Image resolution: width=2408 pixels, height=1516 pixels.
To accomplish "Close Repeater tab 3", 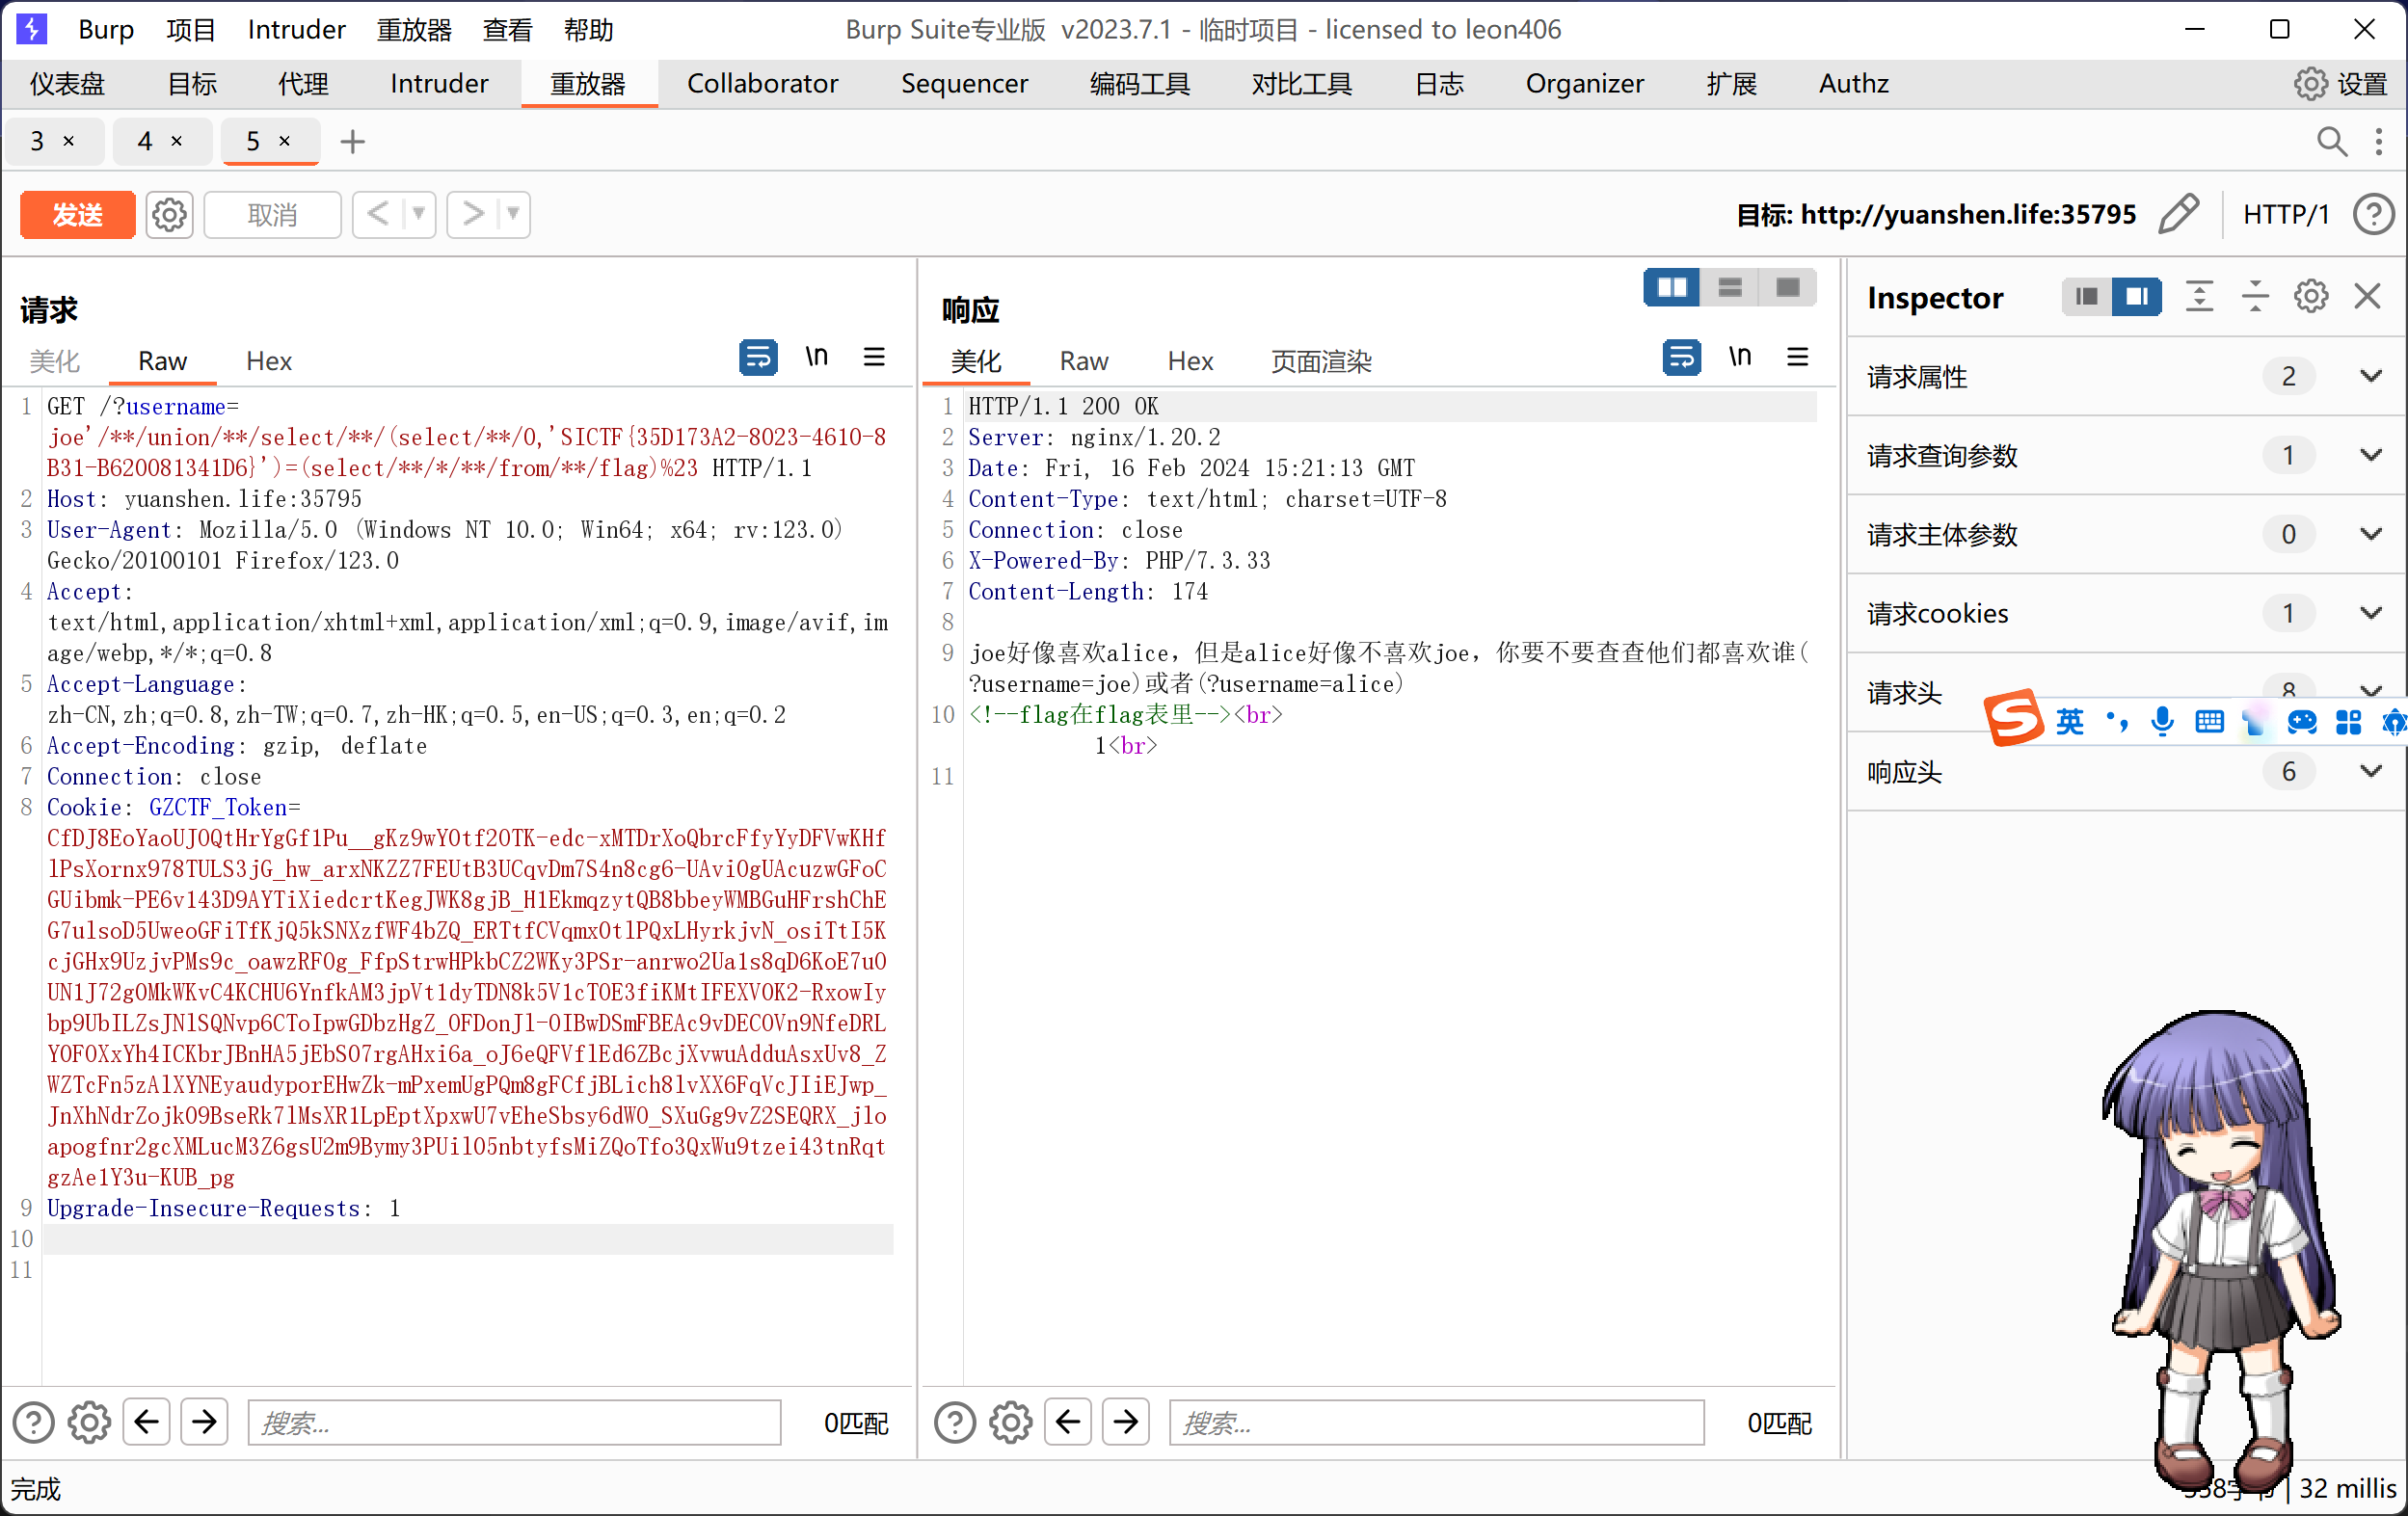I will (69, 141).
